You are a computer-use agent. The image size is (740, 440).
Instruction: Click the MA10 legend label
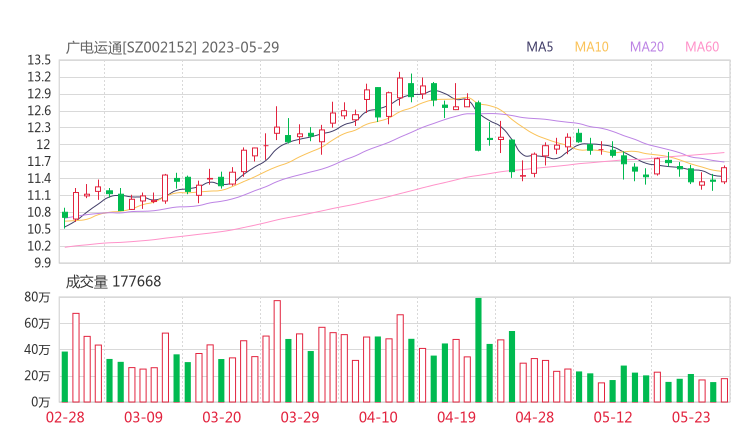(591, 47)
